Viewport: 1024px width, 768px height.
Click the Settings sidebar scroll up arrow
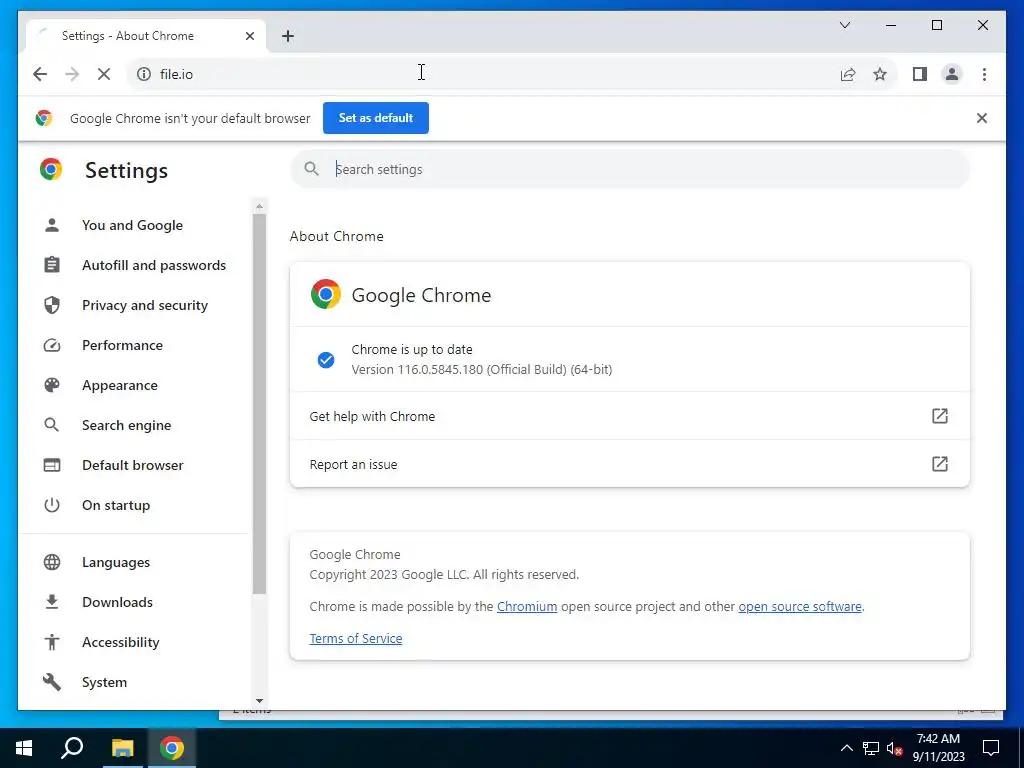(x=259, y=206)
